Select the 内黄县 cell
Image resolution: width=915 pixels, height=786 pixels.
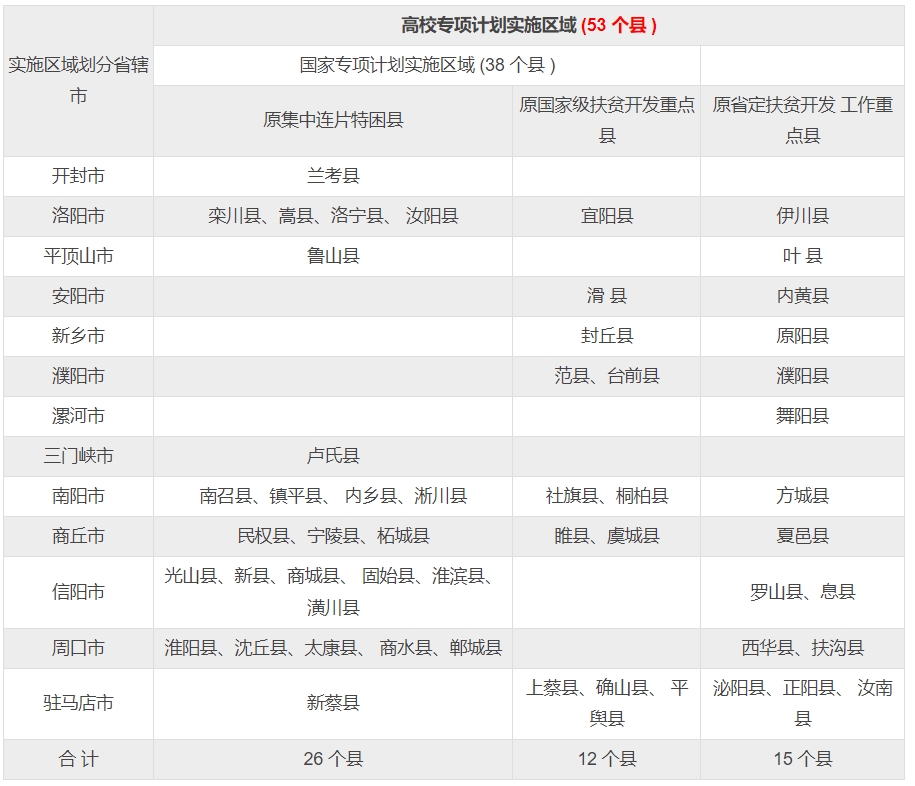[x=802, y=296]
